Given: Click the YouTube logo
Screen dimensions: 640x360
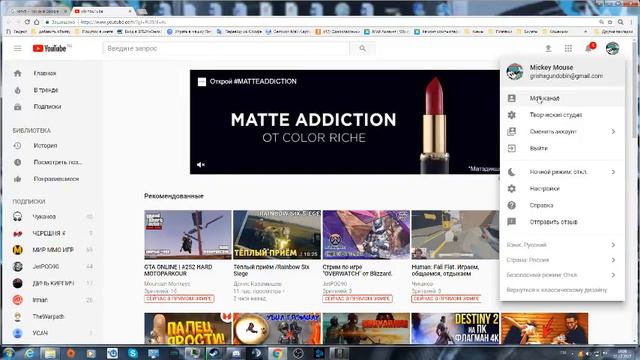Looking at the screenshot, I should tap(50, 49).
